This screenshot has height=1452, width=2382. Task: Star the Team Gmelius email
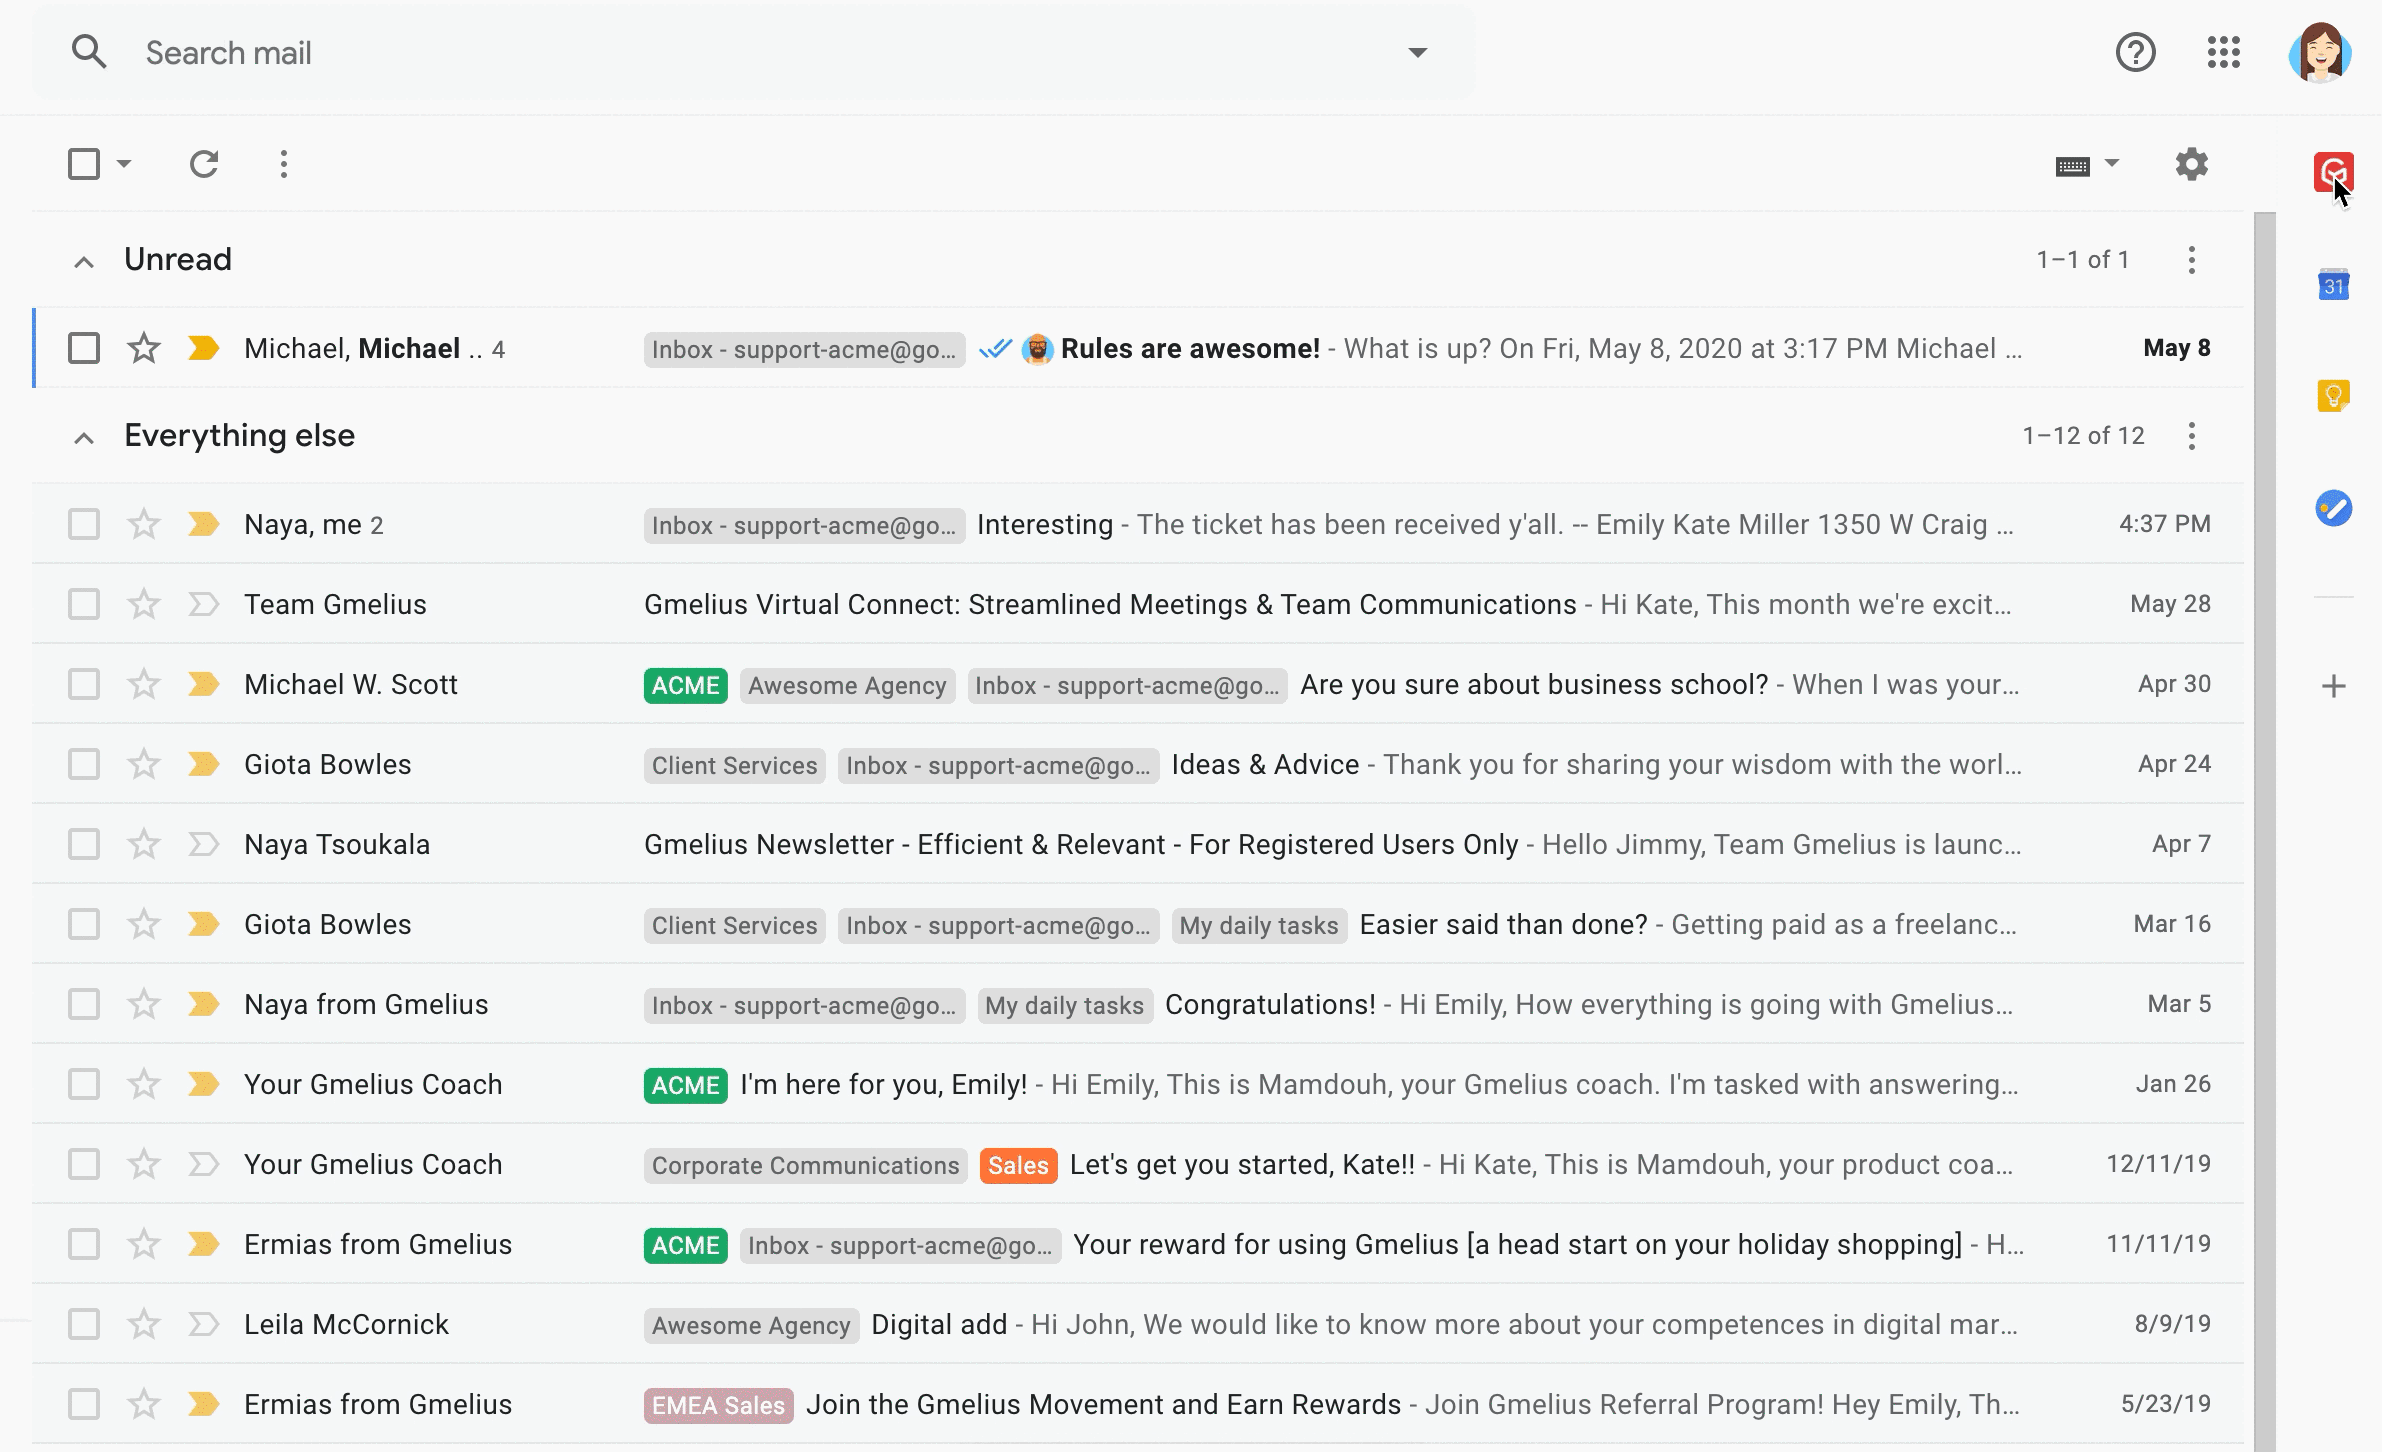144,604
